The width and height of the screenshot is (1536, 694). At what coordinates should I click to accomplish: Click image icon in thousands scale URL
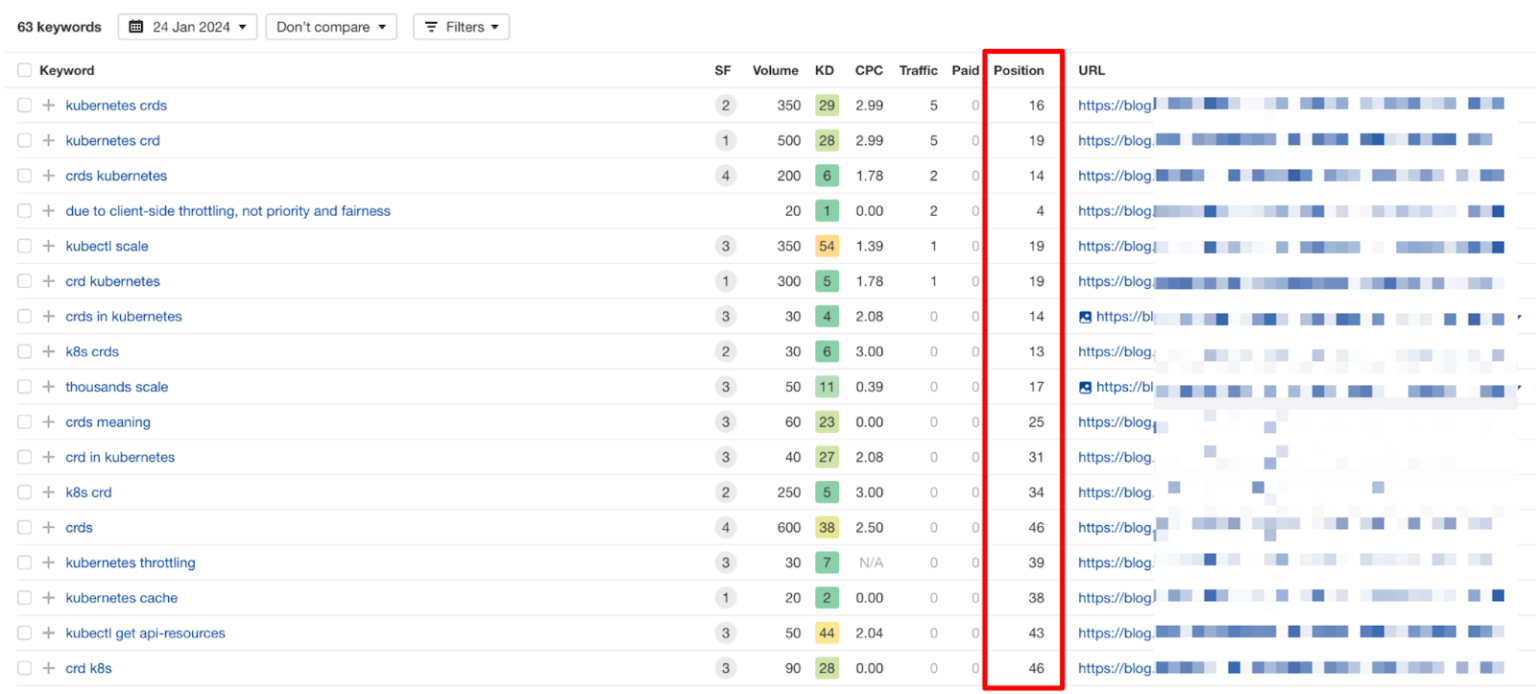point(1085,387)
